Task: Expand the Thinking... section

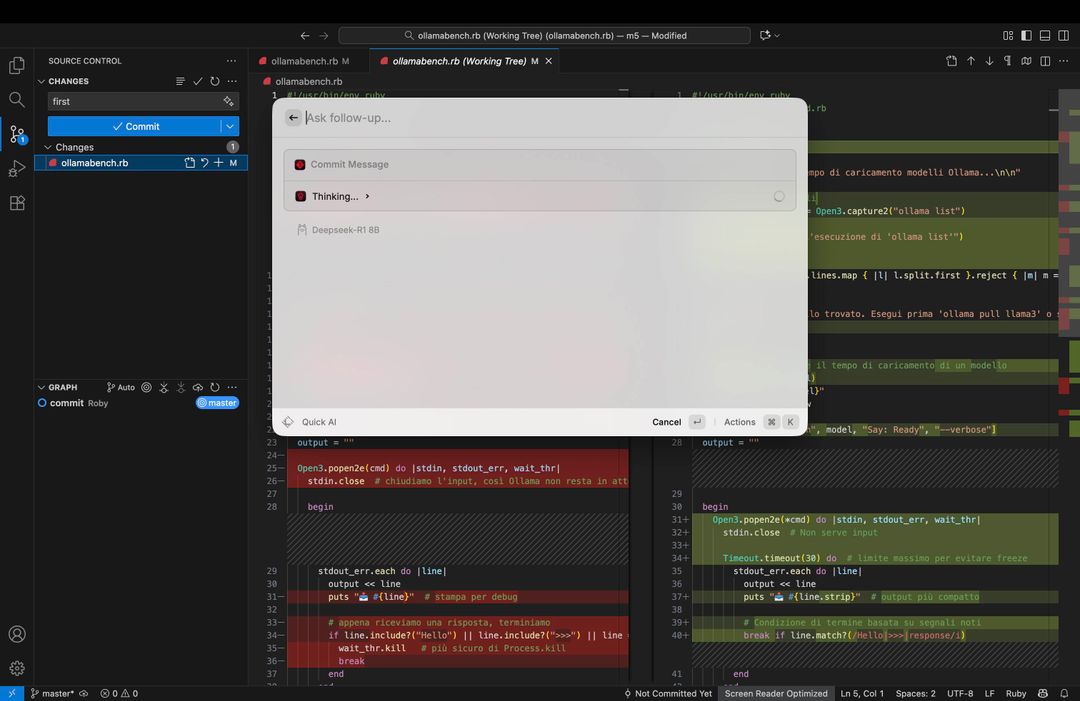Action: 341,197
